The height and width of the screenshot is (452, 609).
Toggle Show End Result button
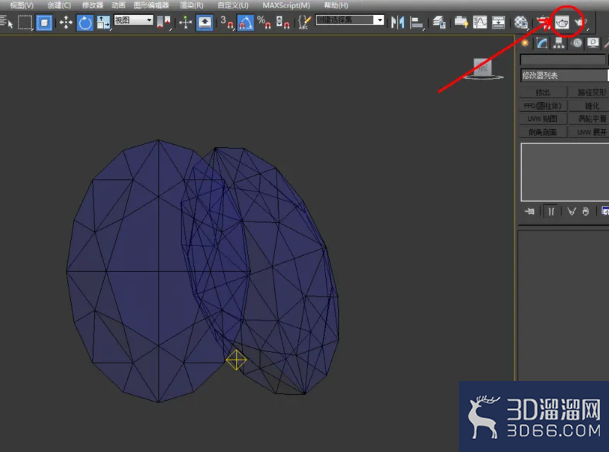click(x=551, y=212)
